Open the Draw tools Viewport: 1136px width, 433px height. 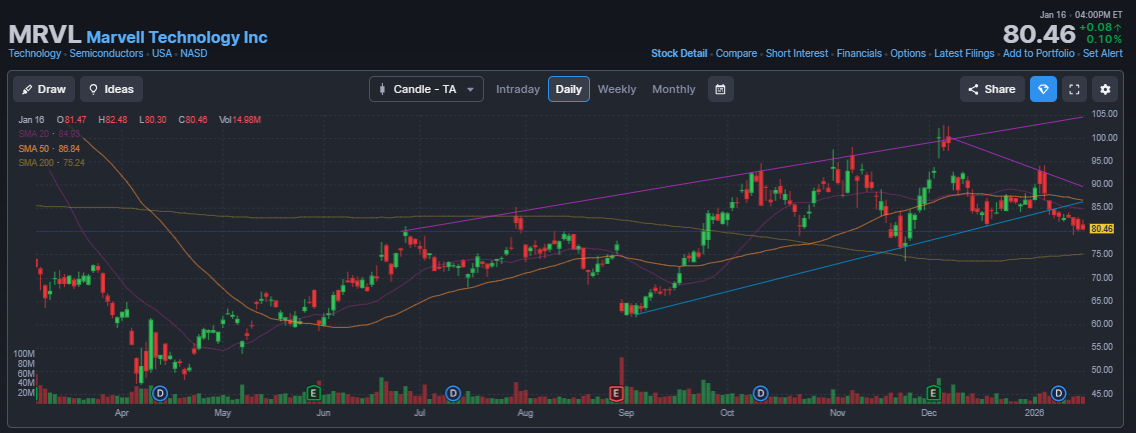click(44, 89)
